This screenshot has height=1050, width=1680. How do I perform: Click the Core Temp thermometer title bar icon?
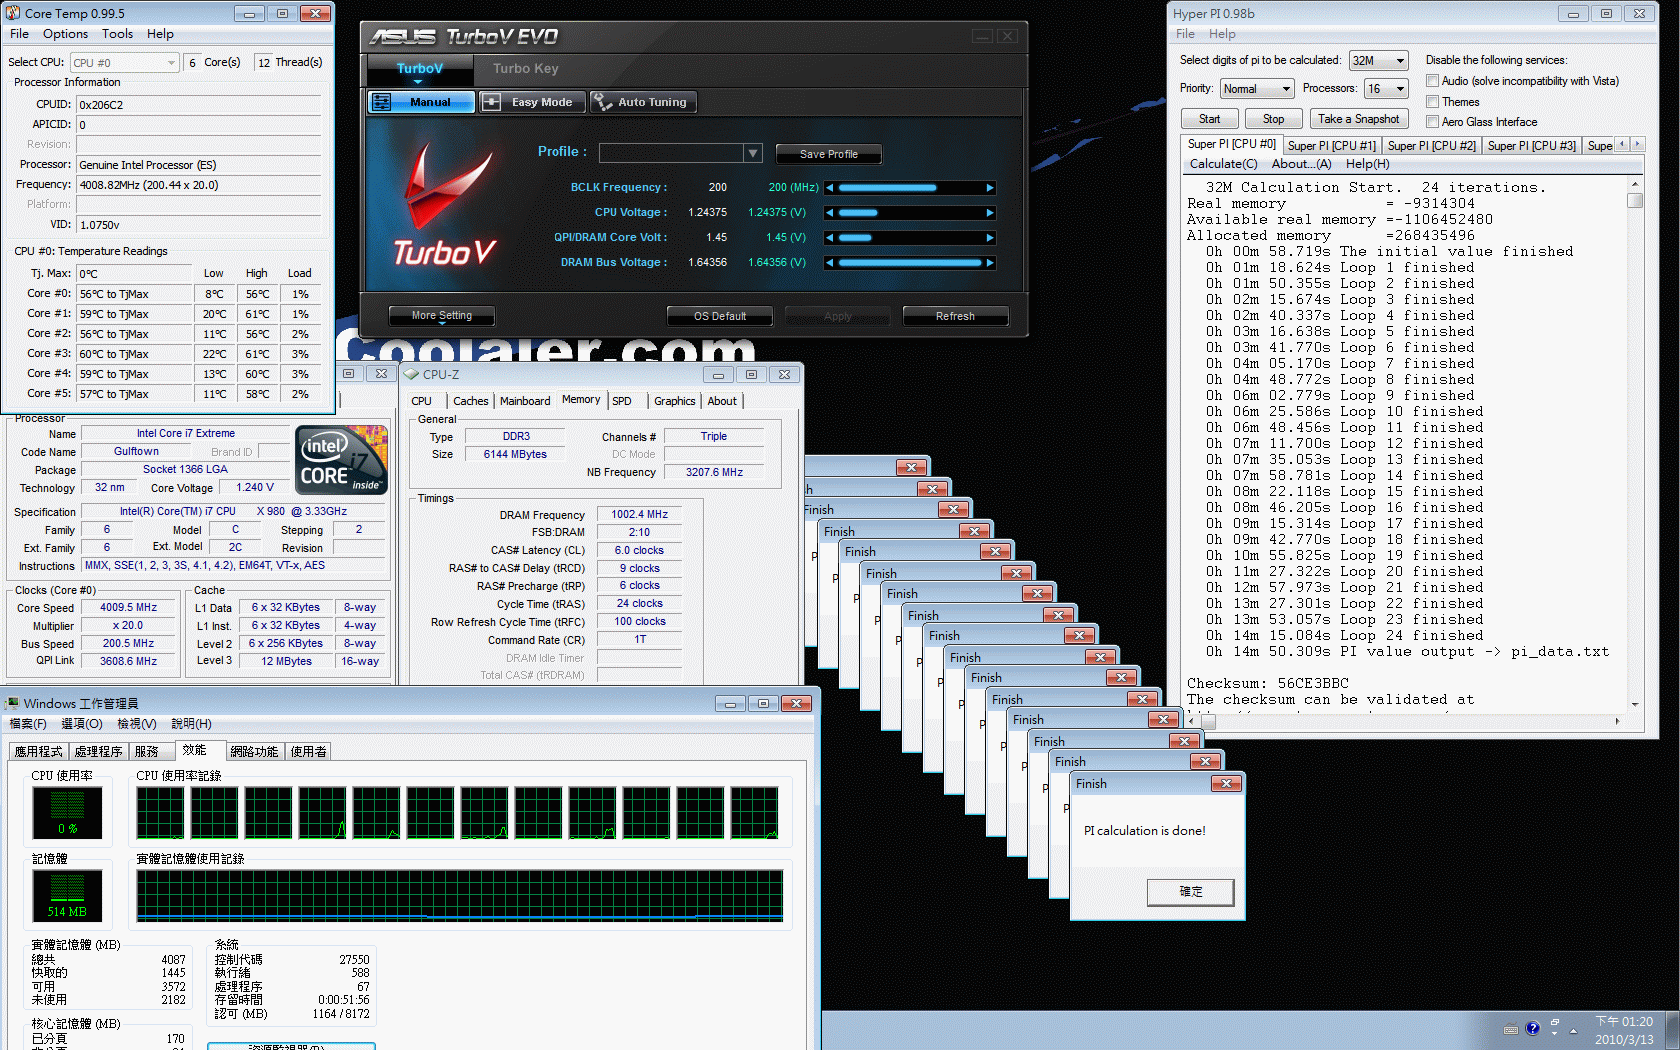pos(13,13)
